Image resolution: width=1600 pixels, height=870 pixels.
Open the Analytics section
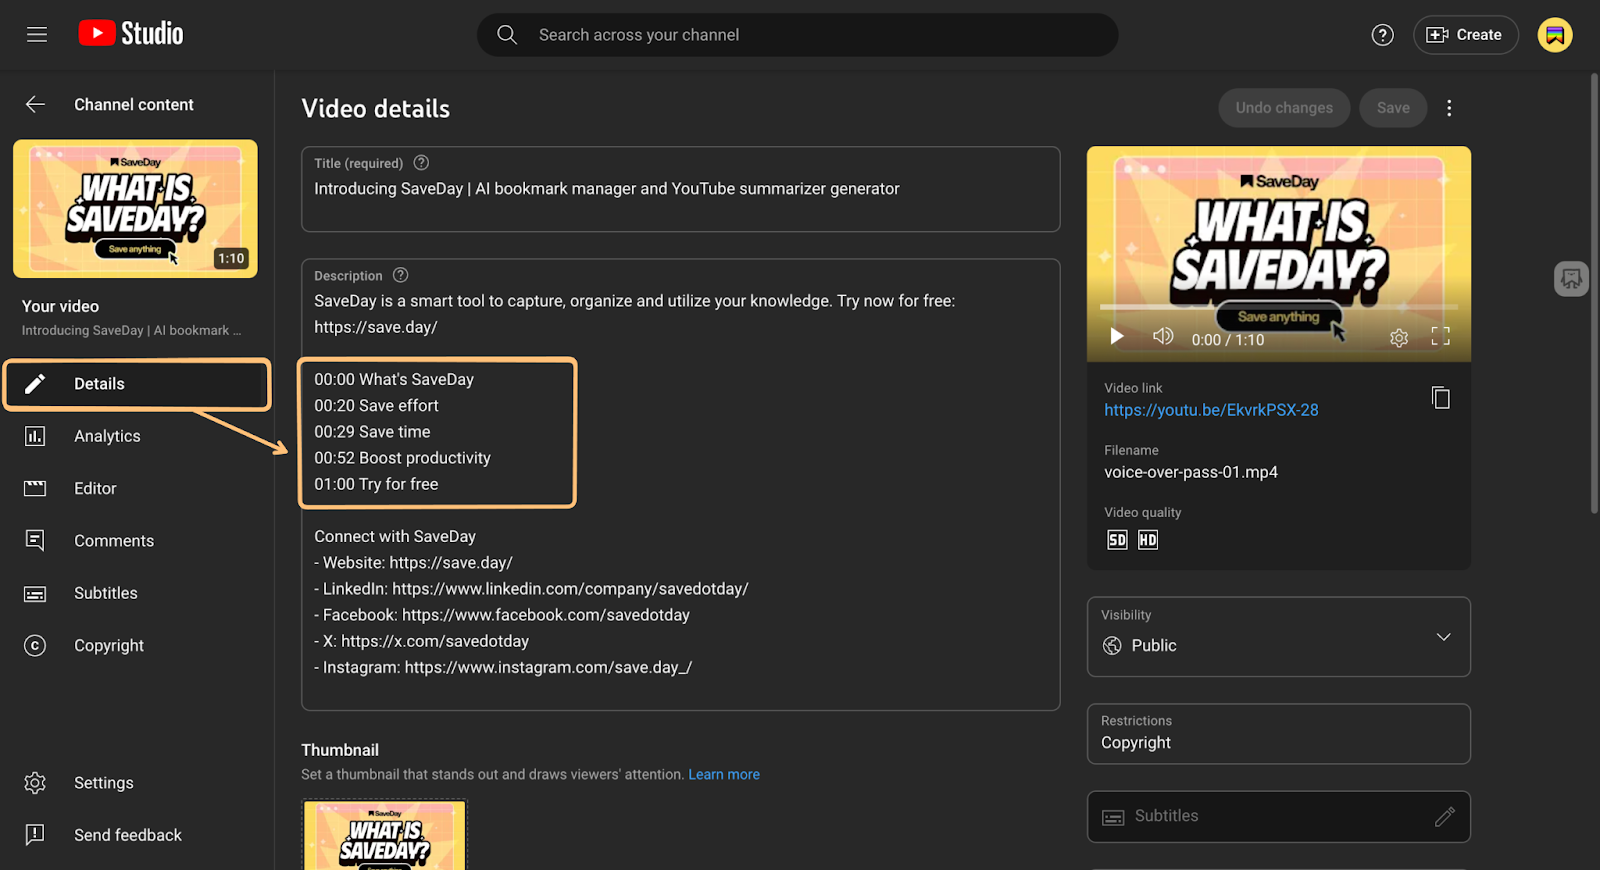tap(107, 436)
